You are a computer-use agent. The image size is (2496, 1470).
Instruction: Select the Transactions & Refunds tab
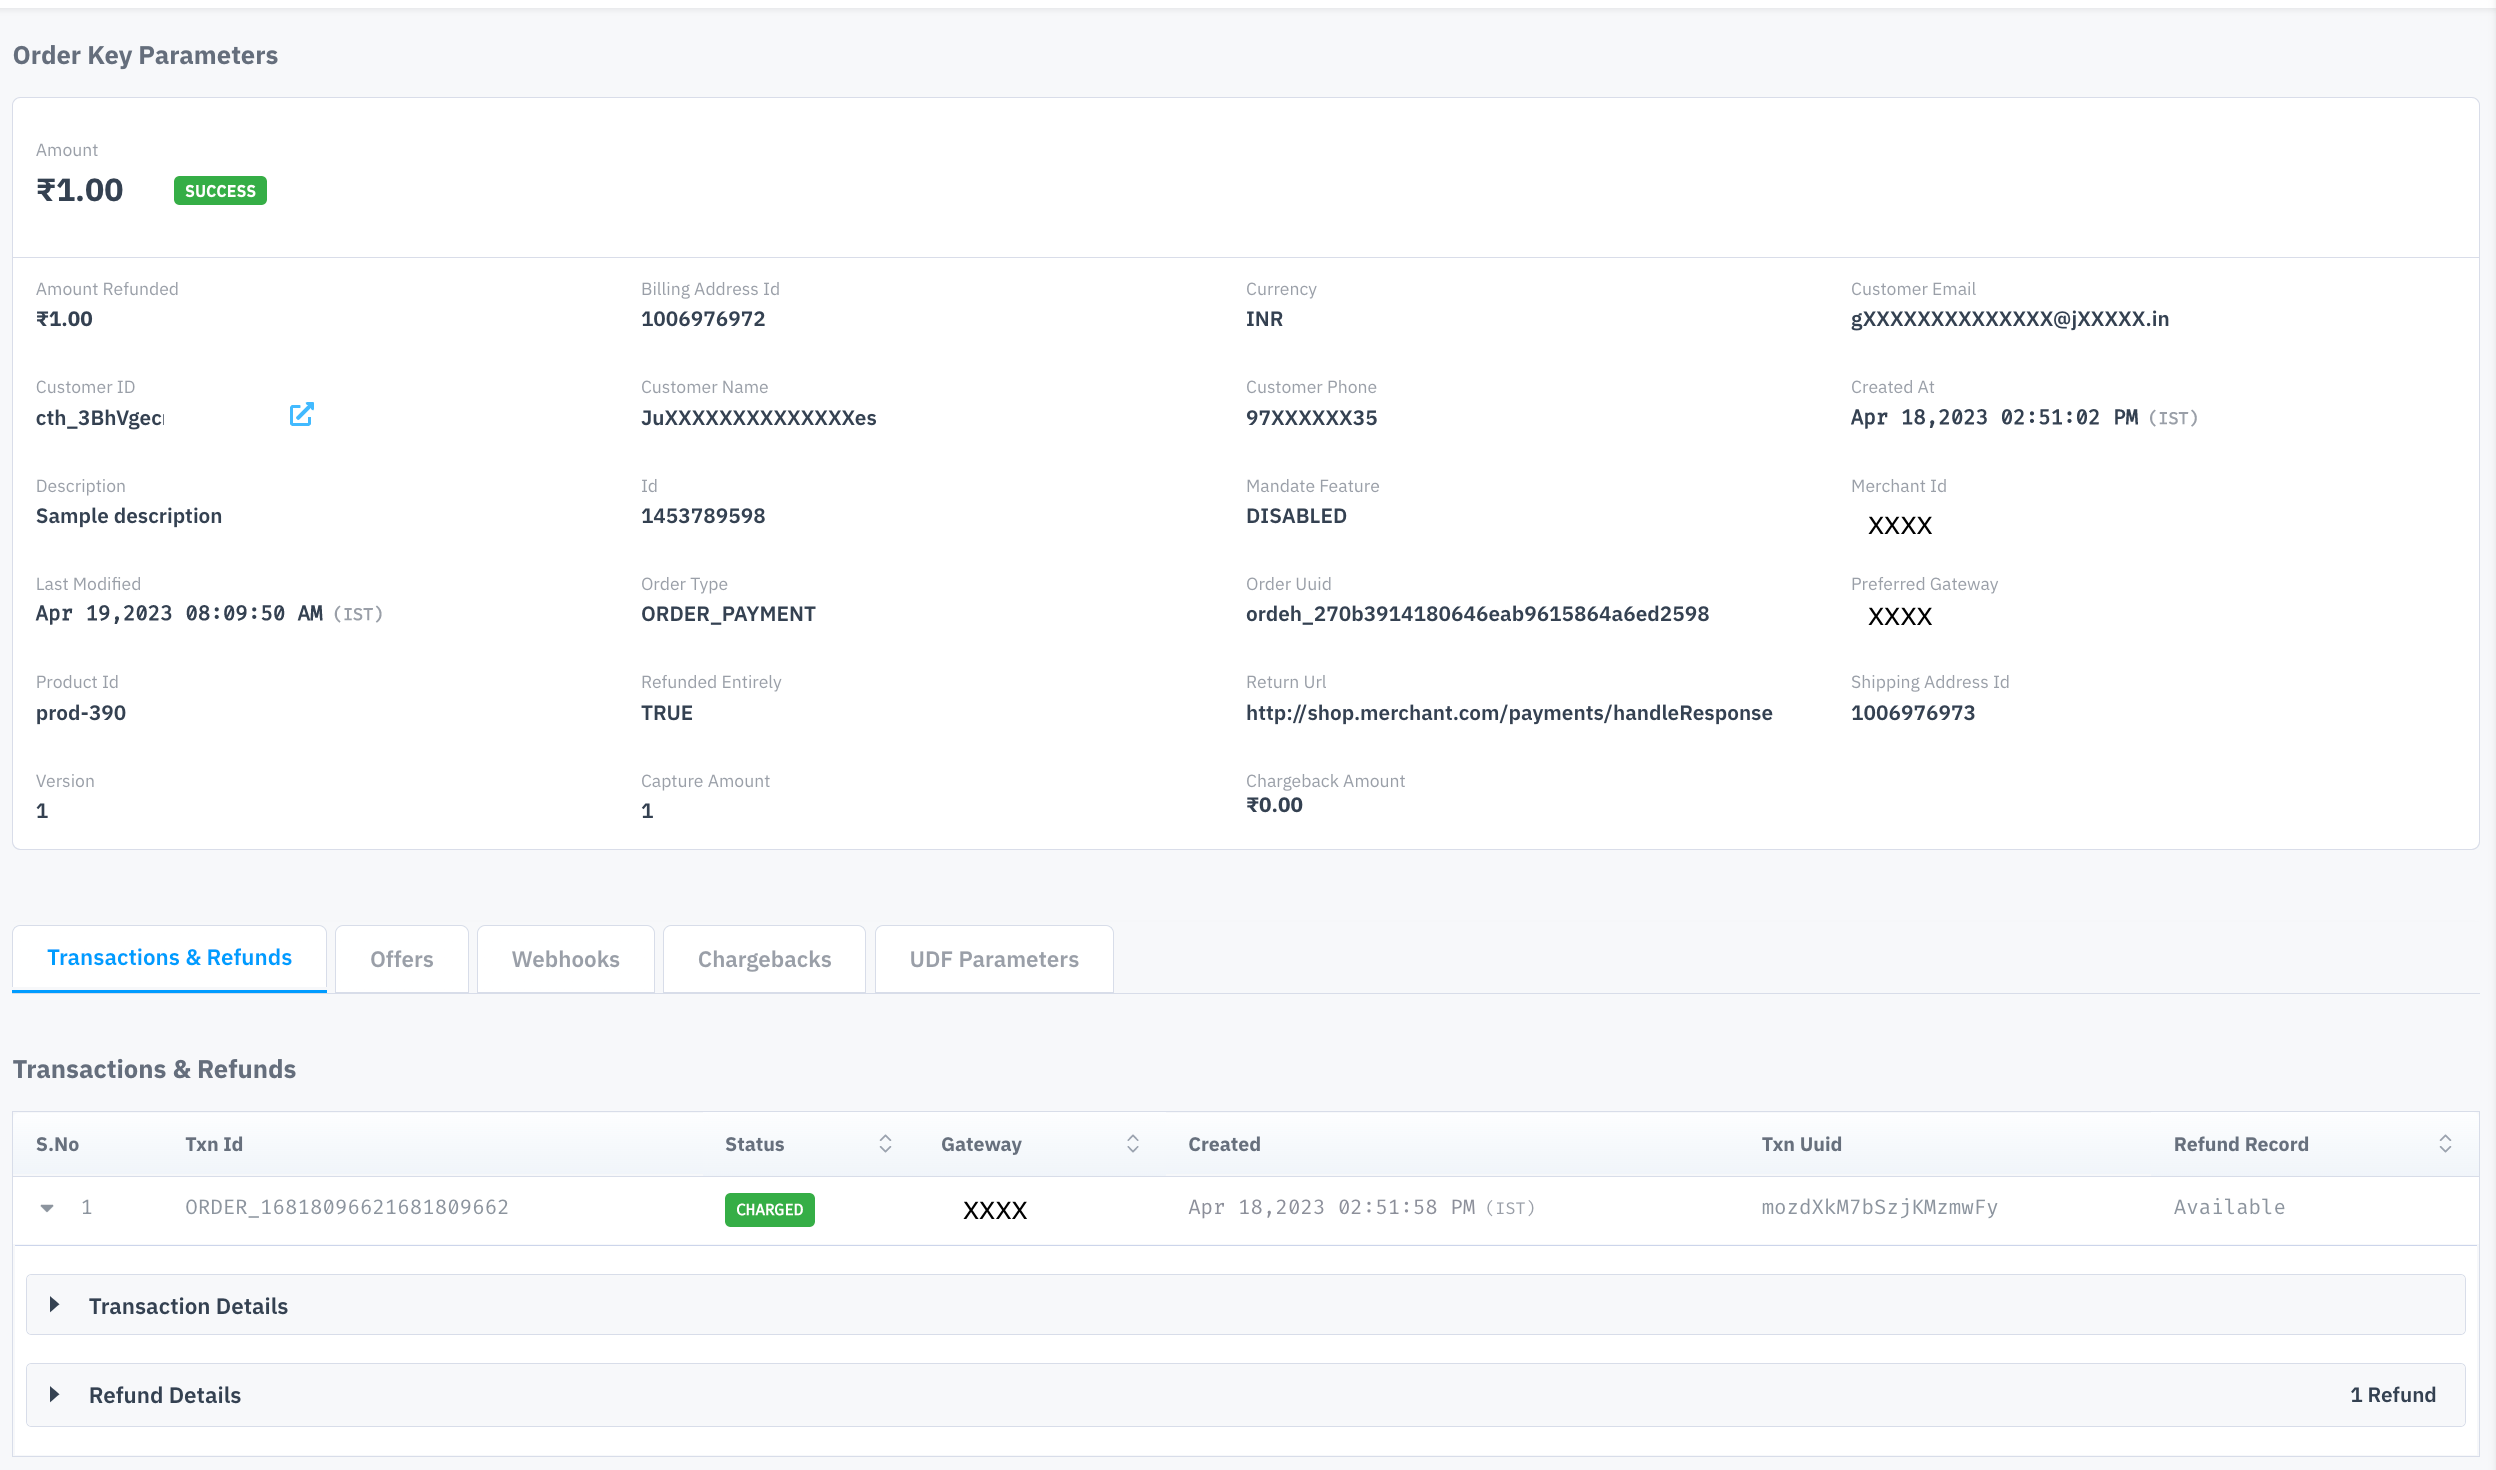point(169,957)
